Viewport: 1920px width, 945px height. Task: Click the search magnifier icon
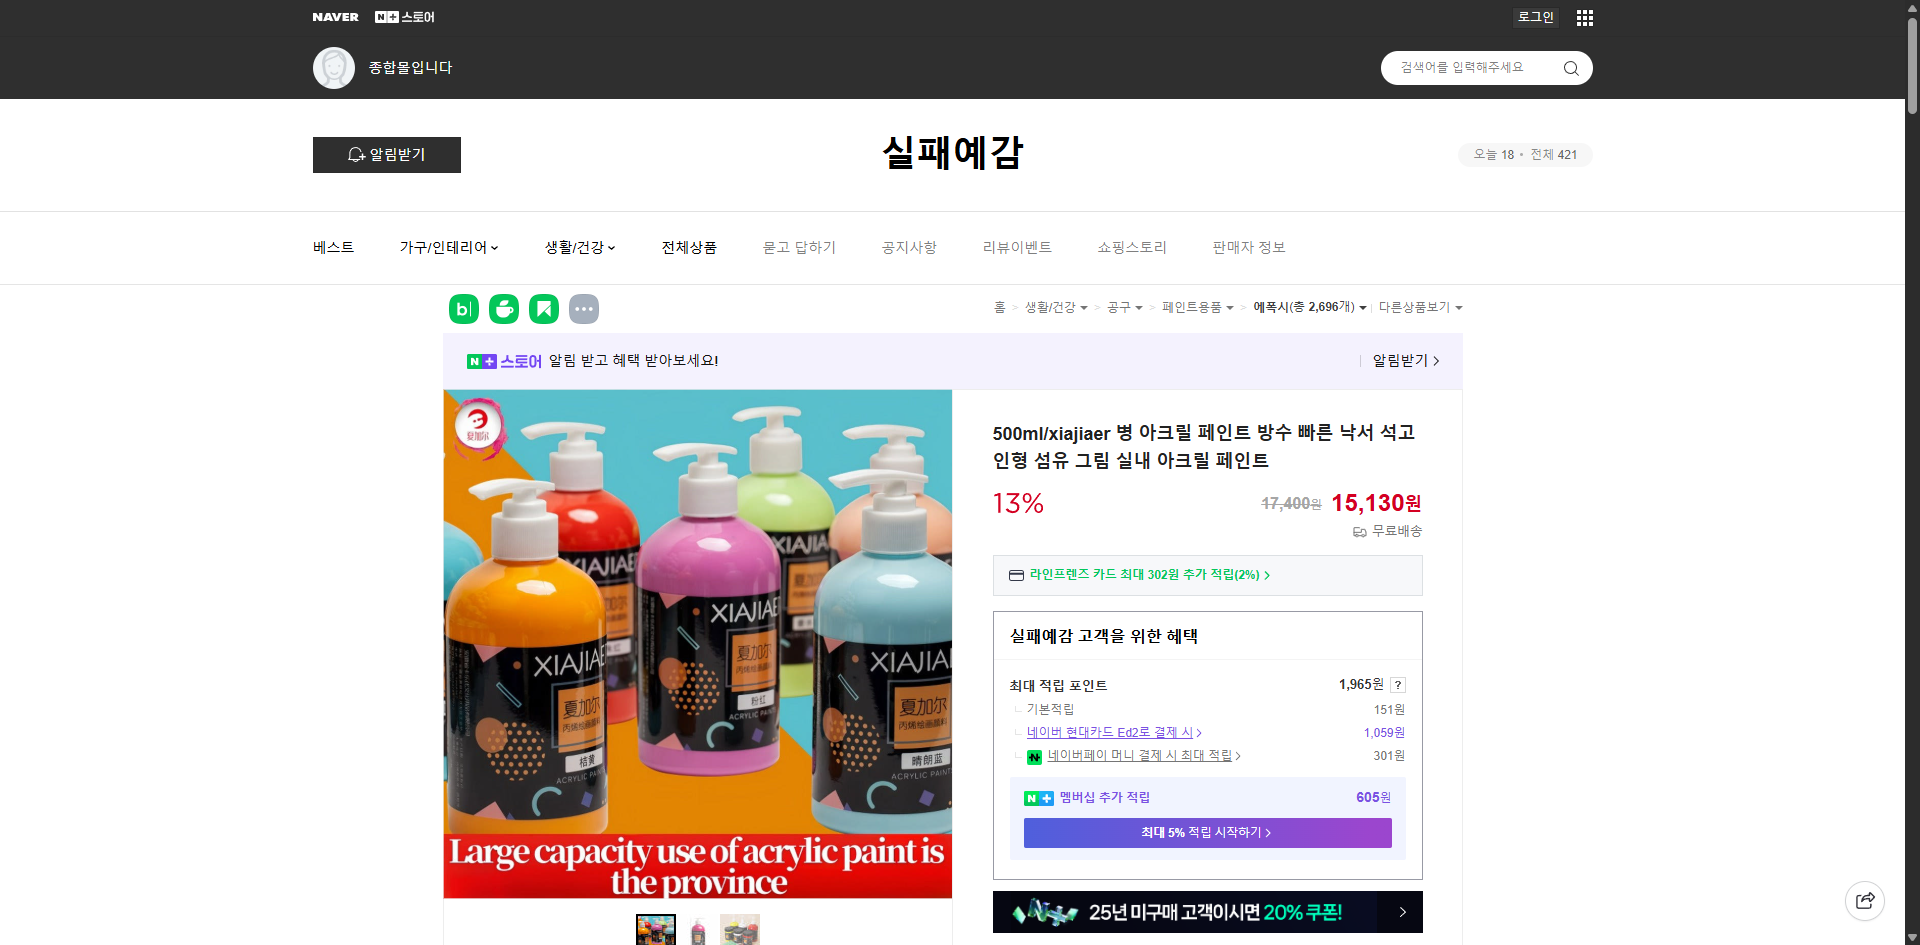[1570, 67]
